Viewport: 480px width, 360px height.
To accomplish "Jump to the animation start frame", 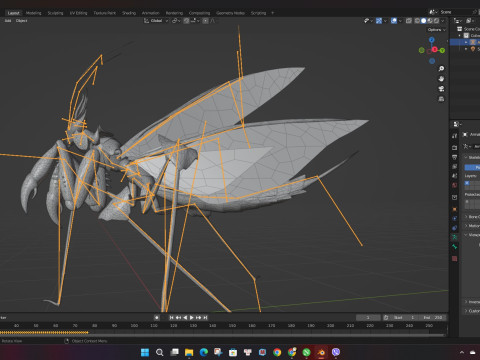I will pyautogui.click(x=171, y=318).
